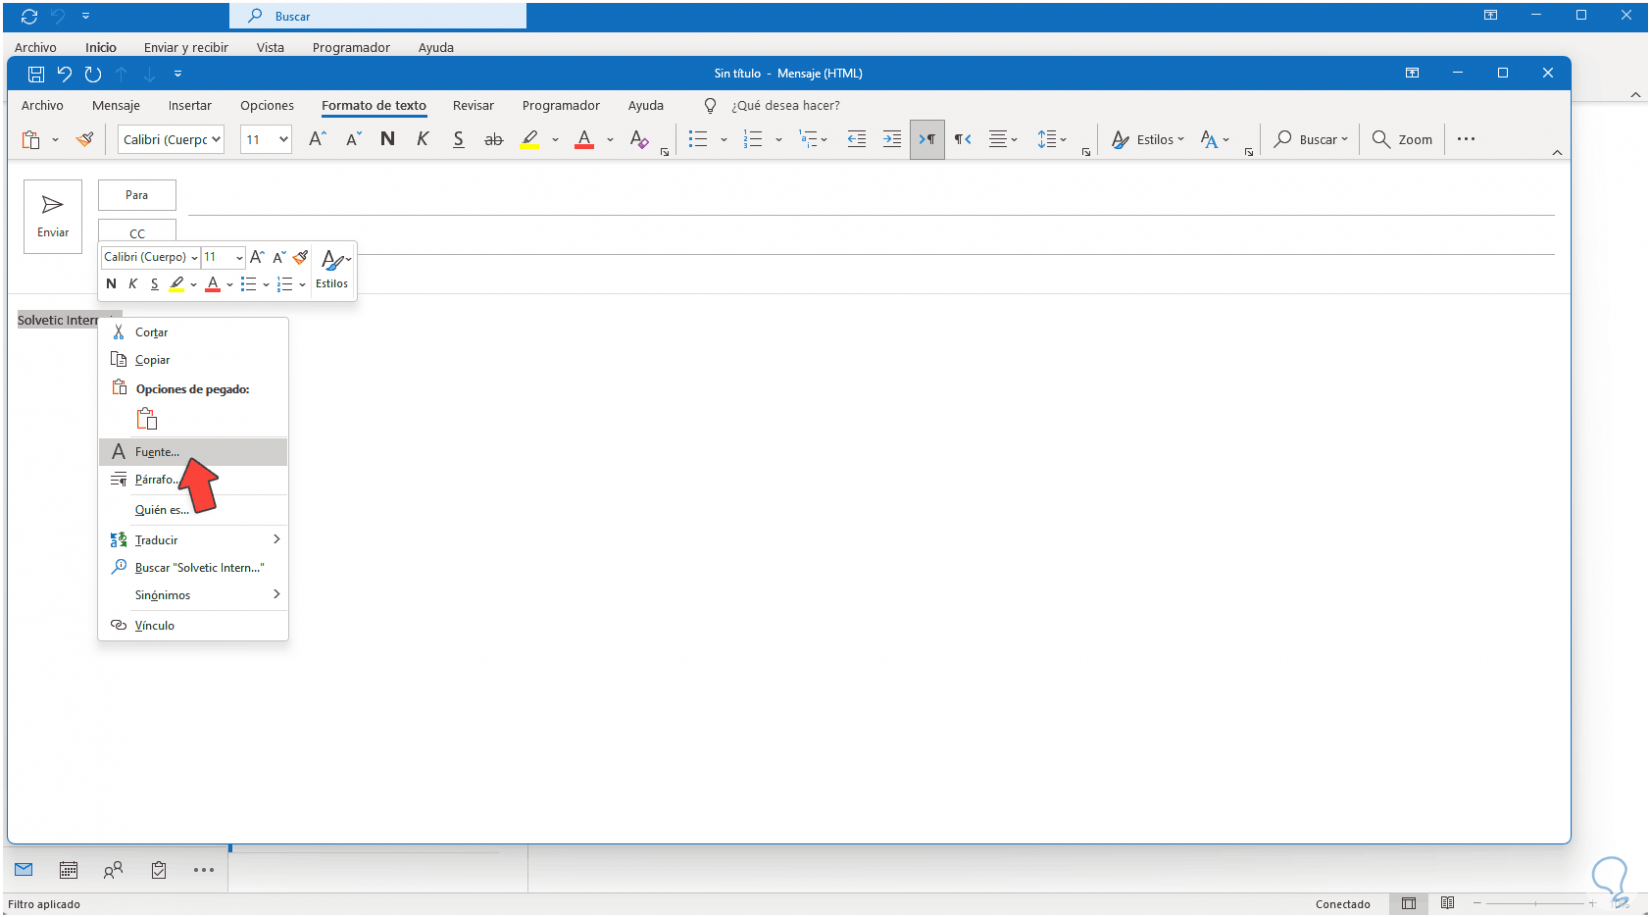Select Párrafo... in the context menu
This screenshot has height=917, width=1650.
point(193,480)
